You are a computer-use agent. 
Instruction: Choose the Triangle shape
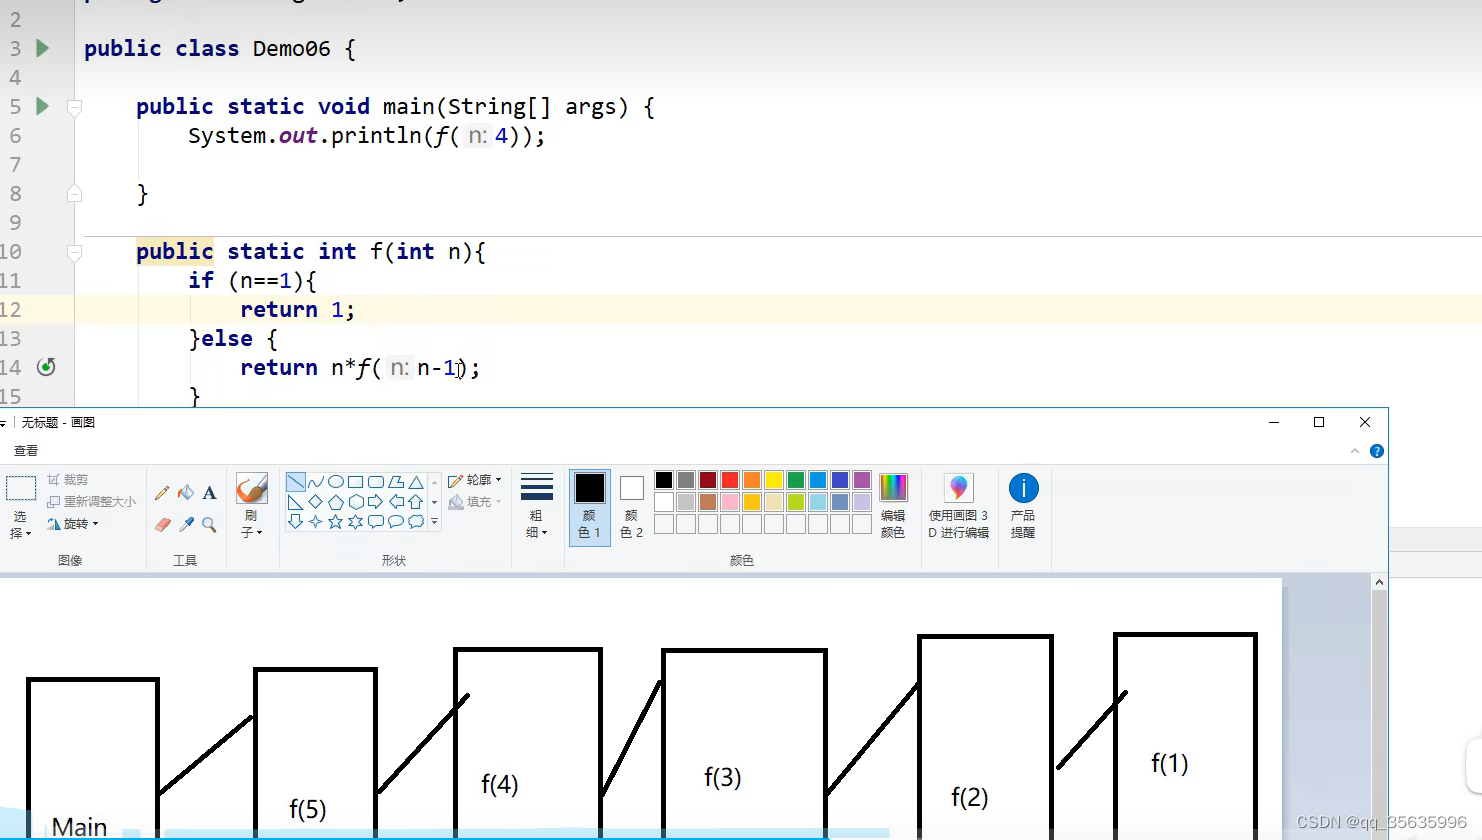click(x=416, y=482)
